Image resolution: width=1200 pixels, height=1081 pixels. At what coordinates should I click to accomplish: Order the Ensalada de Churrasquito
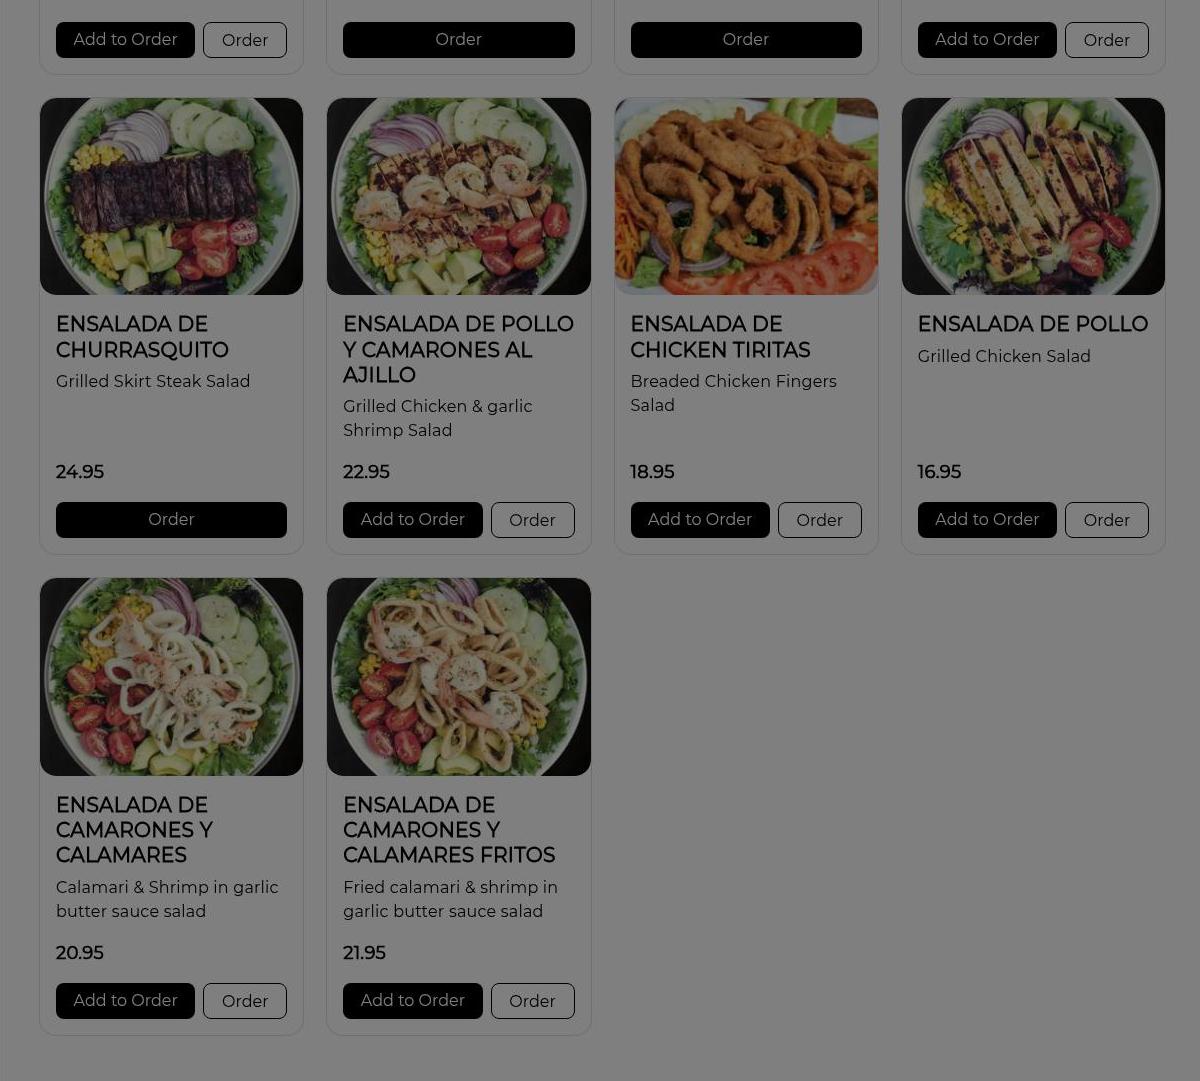(x=171, y=520)
